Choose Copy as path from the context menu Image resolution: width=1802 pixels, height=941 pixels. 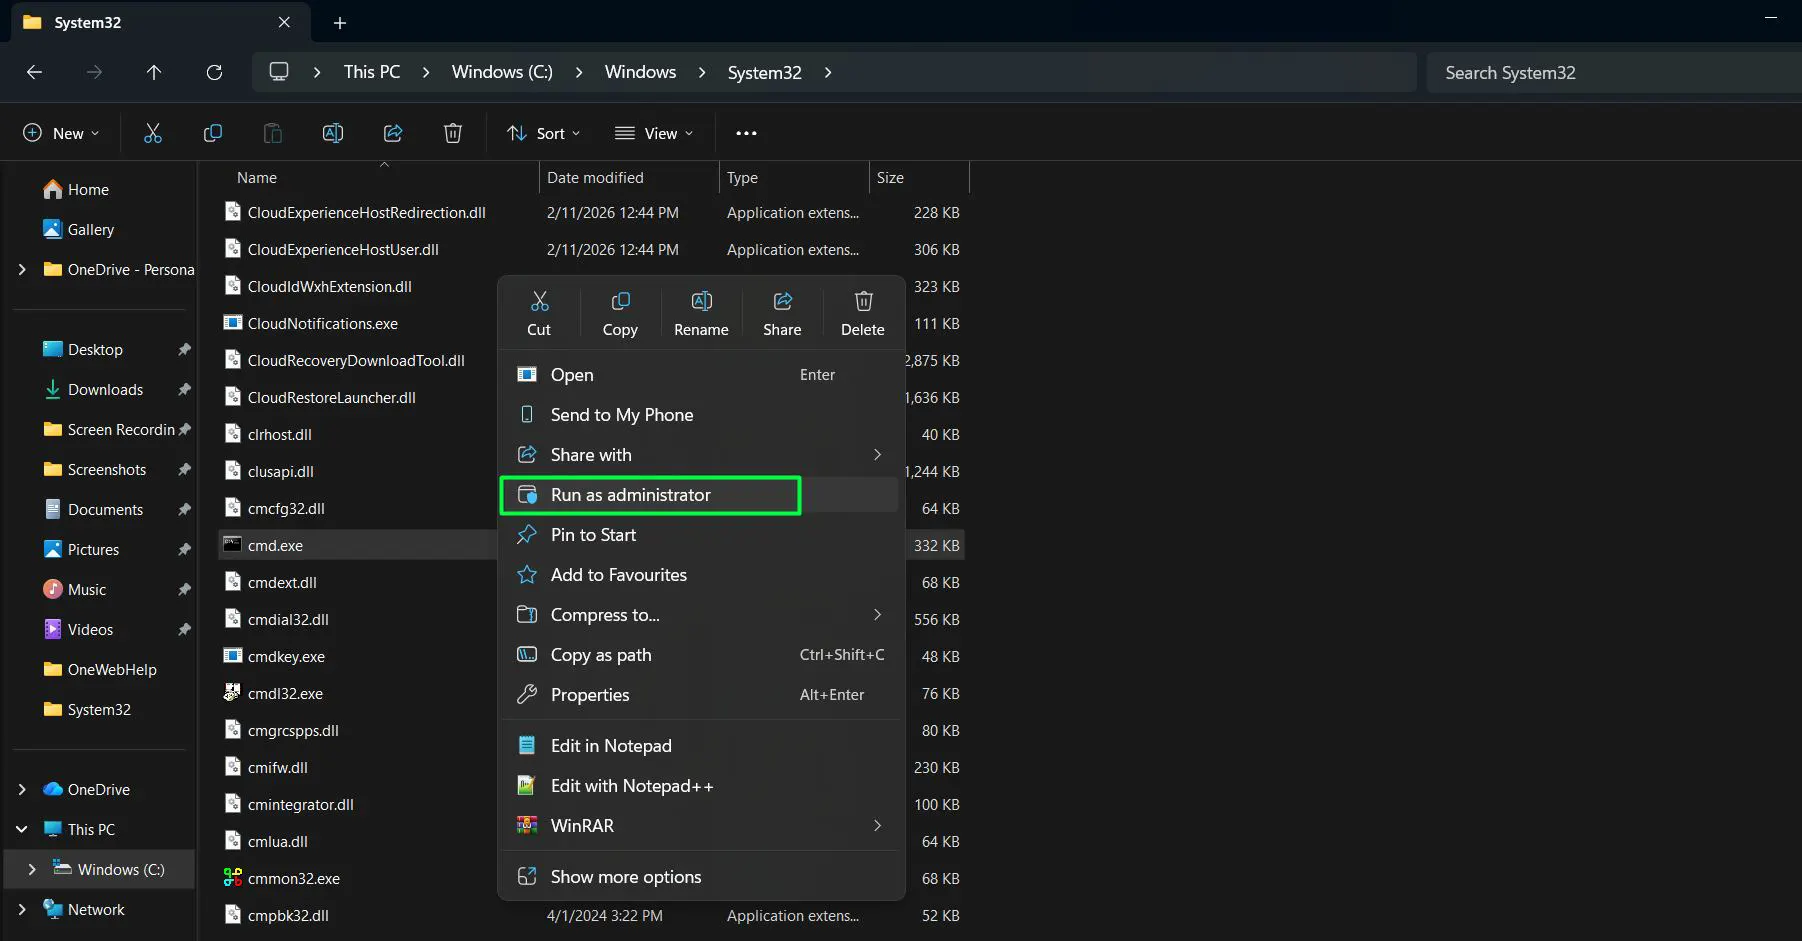(599, 655)
